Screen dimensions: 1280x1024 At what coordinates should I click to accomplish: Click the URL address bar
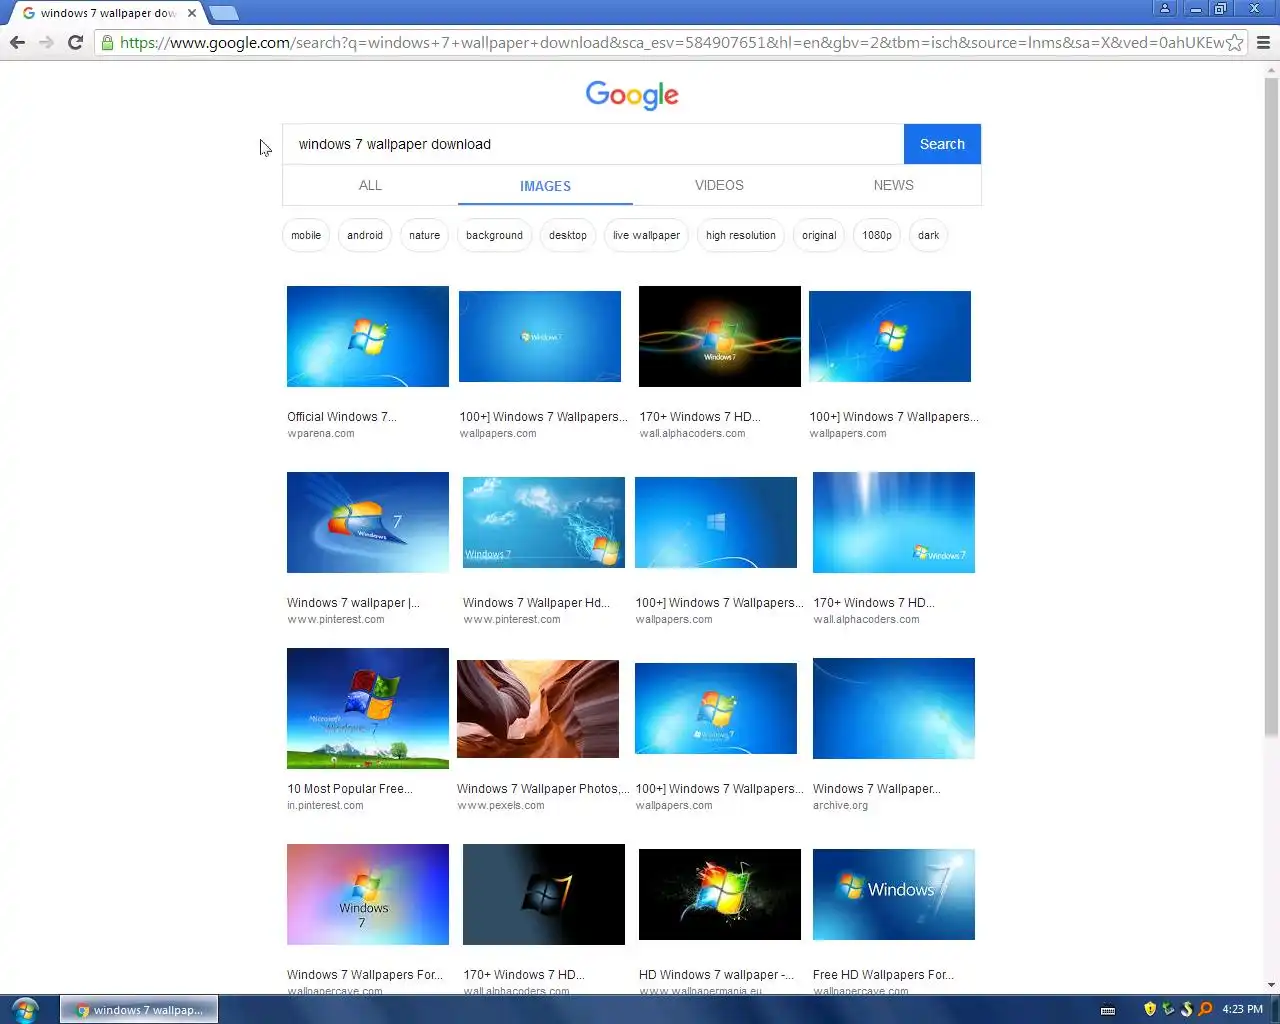[x=672, y=42]
